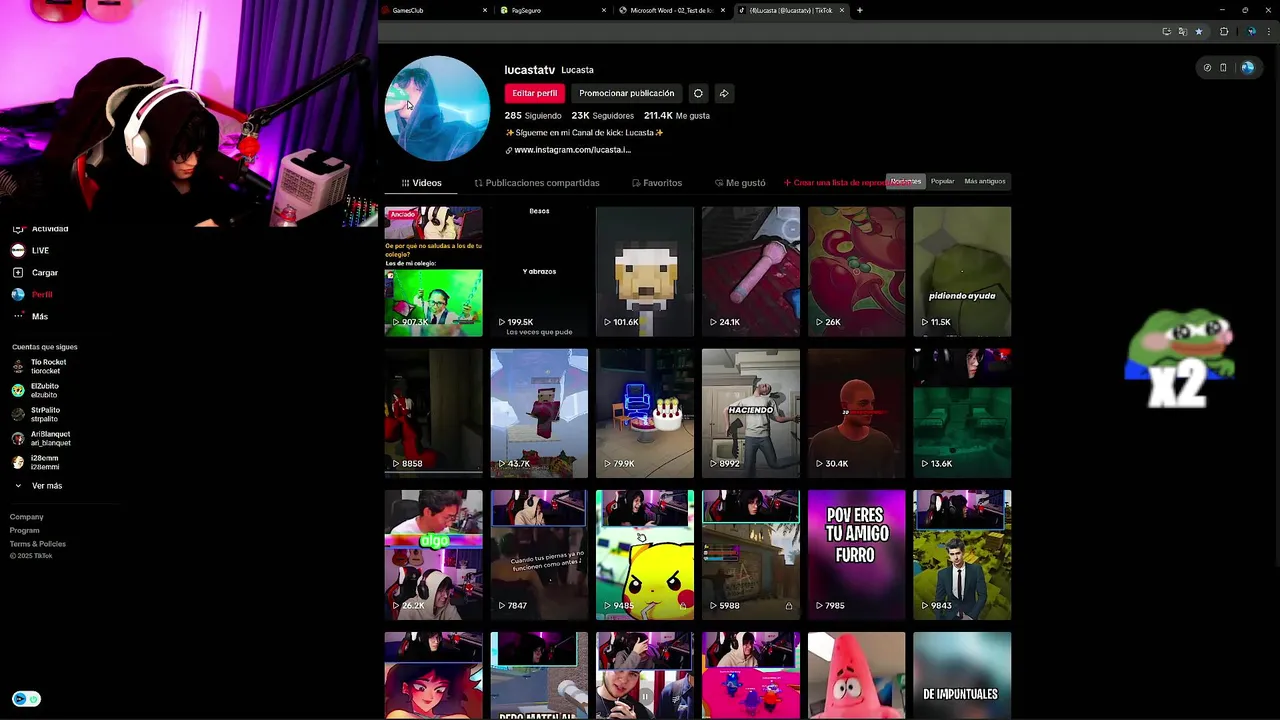The height and width of the screenshot is (720, 1280).
Task: Open the browser extensions puzzle icon
Action: coord(1224,32)
